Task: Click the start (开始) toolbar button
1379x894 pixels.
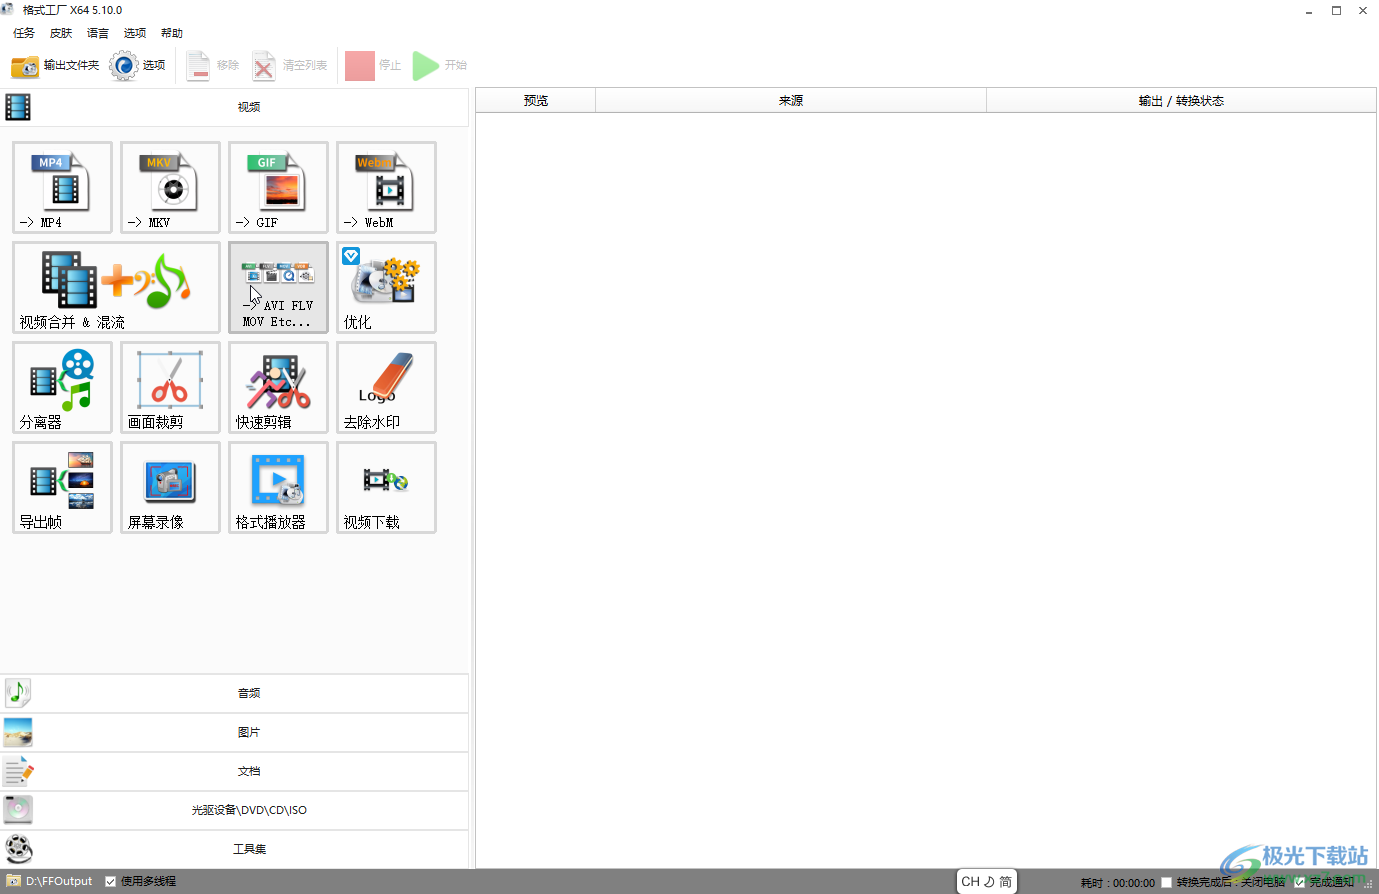Action: (440, 66)
